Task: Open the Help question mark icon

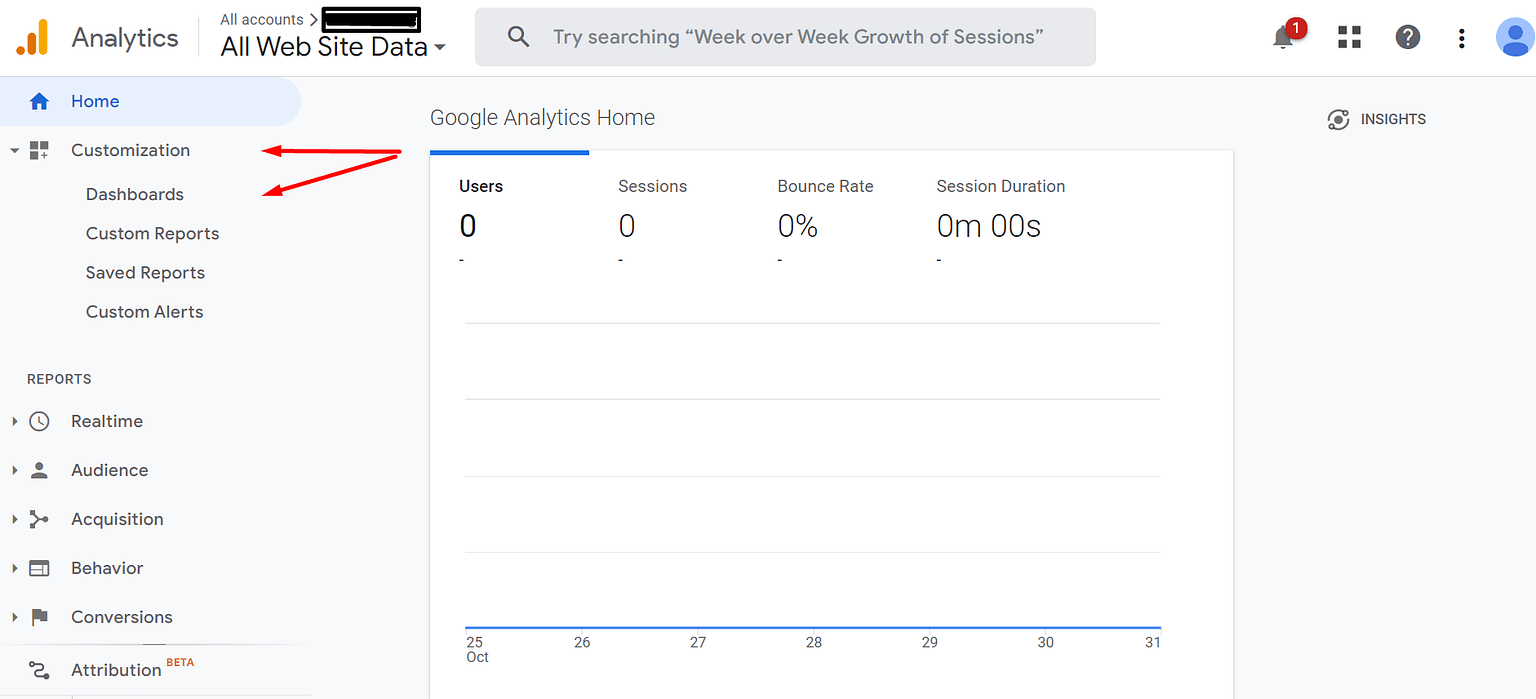Action: coord(1408,37)
